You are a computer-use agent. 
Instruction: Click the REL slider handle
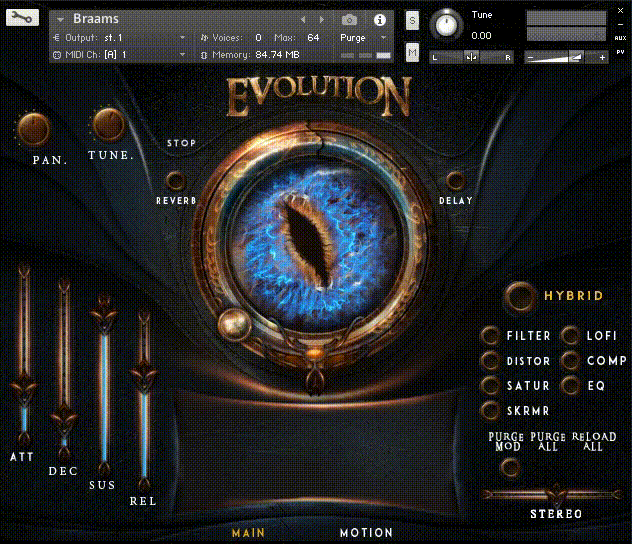coord(144,376)
